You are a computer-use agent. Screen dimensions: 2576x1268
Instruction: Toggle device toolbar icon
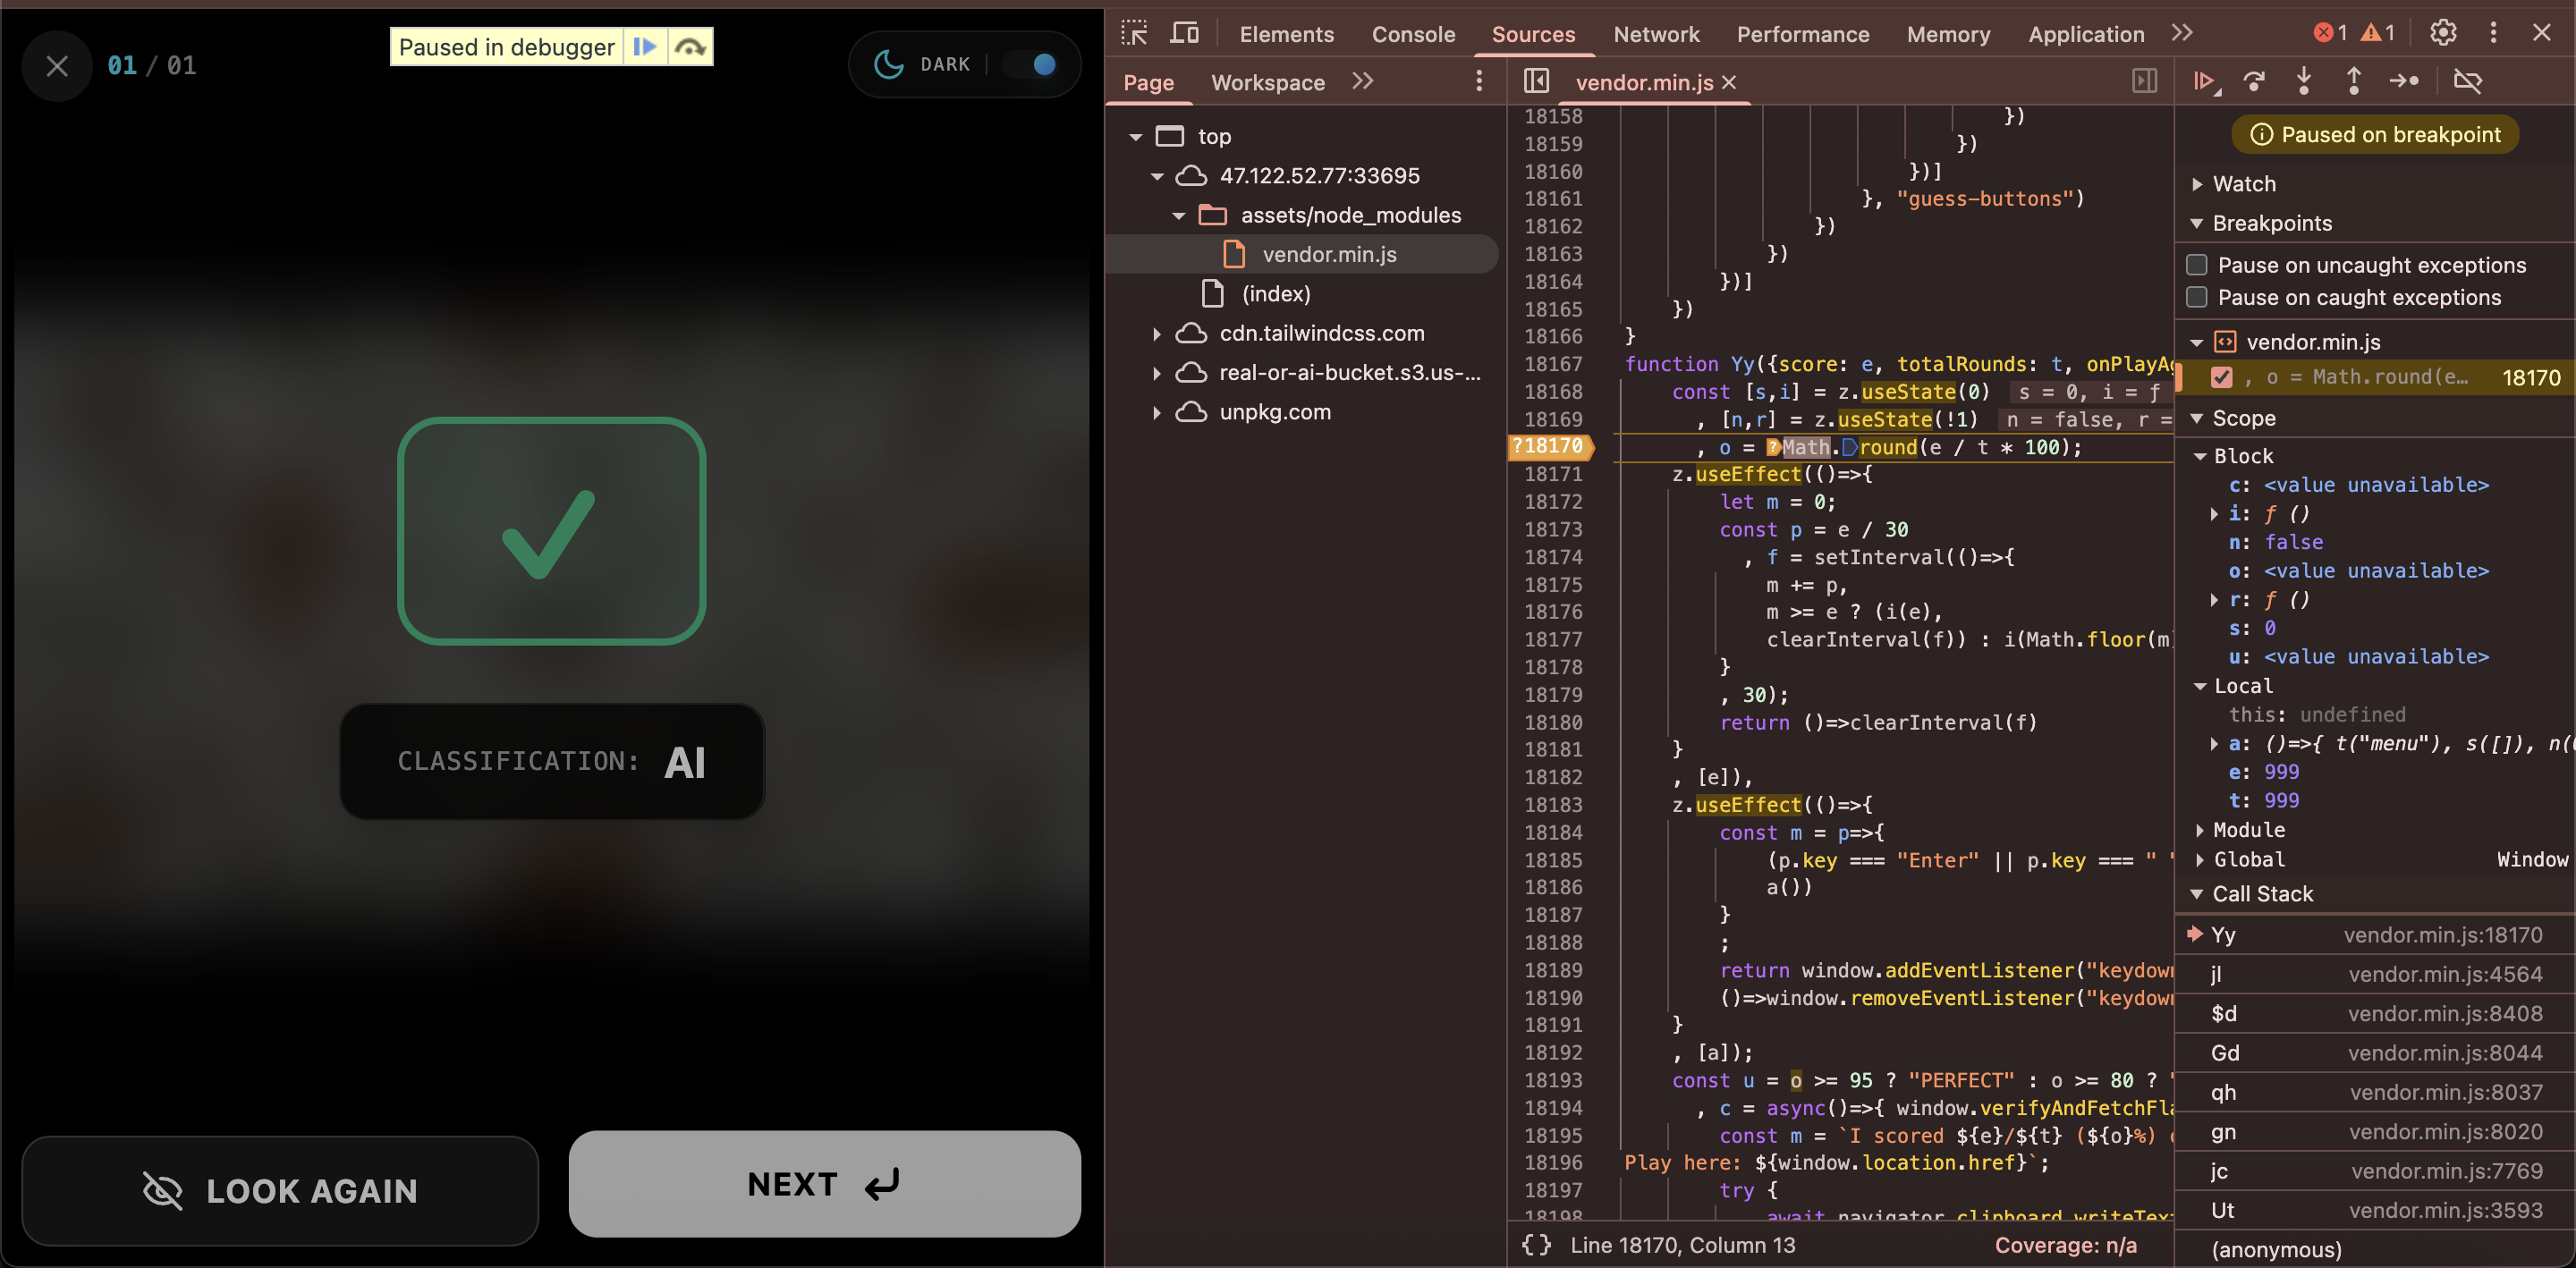pos(1185,33)
